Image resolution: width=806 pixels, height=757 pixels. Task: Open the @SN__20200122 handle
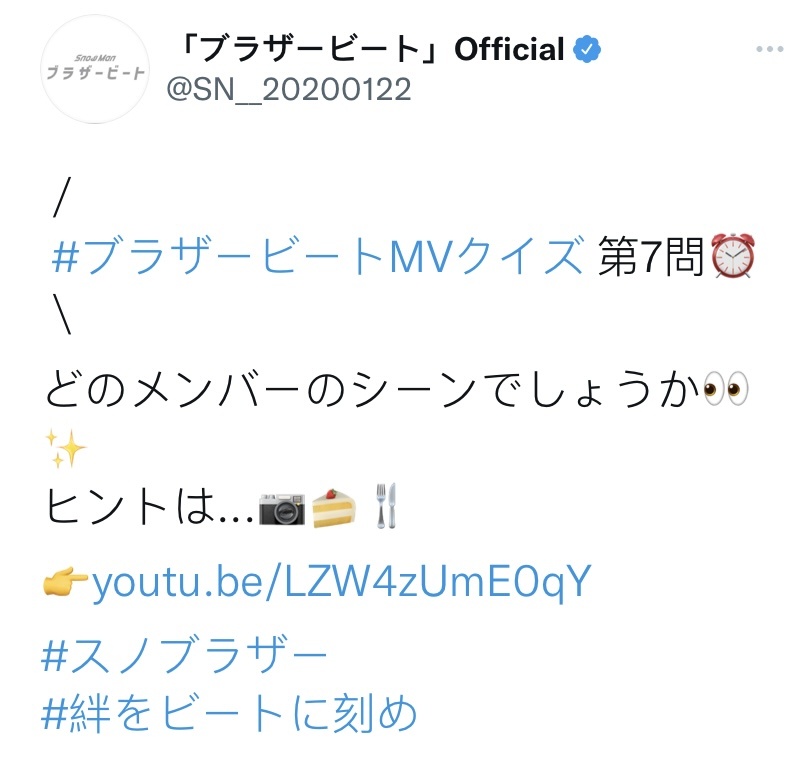[x=289, y=89]
